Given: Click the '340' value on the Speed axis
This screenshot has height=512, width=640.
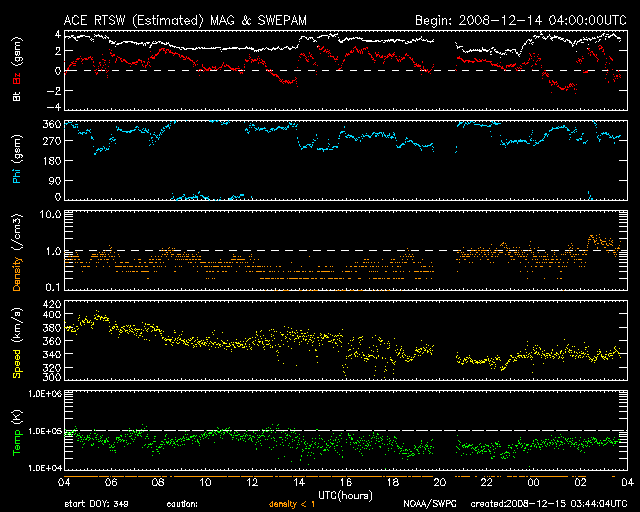Looking at the screenshot, I should coord(52,354).
